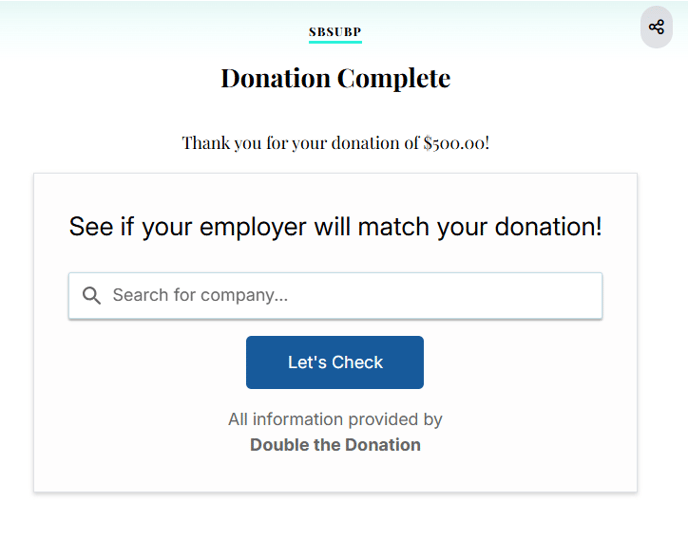Click the gray circular share button
Image resolution: width=688 pixels, height=538 pixels.
click(656, 27)
